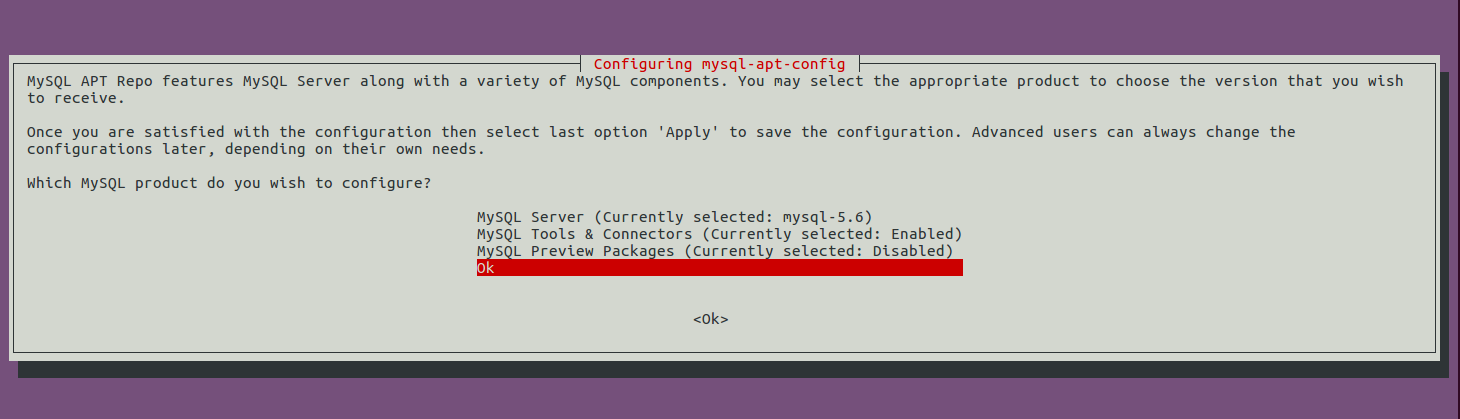Click the 'Which MySQL product' question text
Viewport: 1460px width, 419px height.
pos(230,183)
